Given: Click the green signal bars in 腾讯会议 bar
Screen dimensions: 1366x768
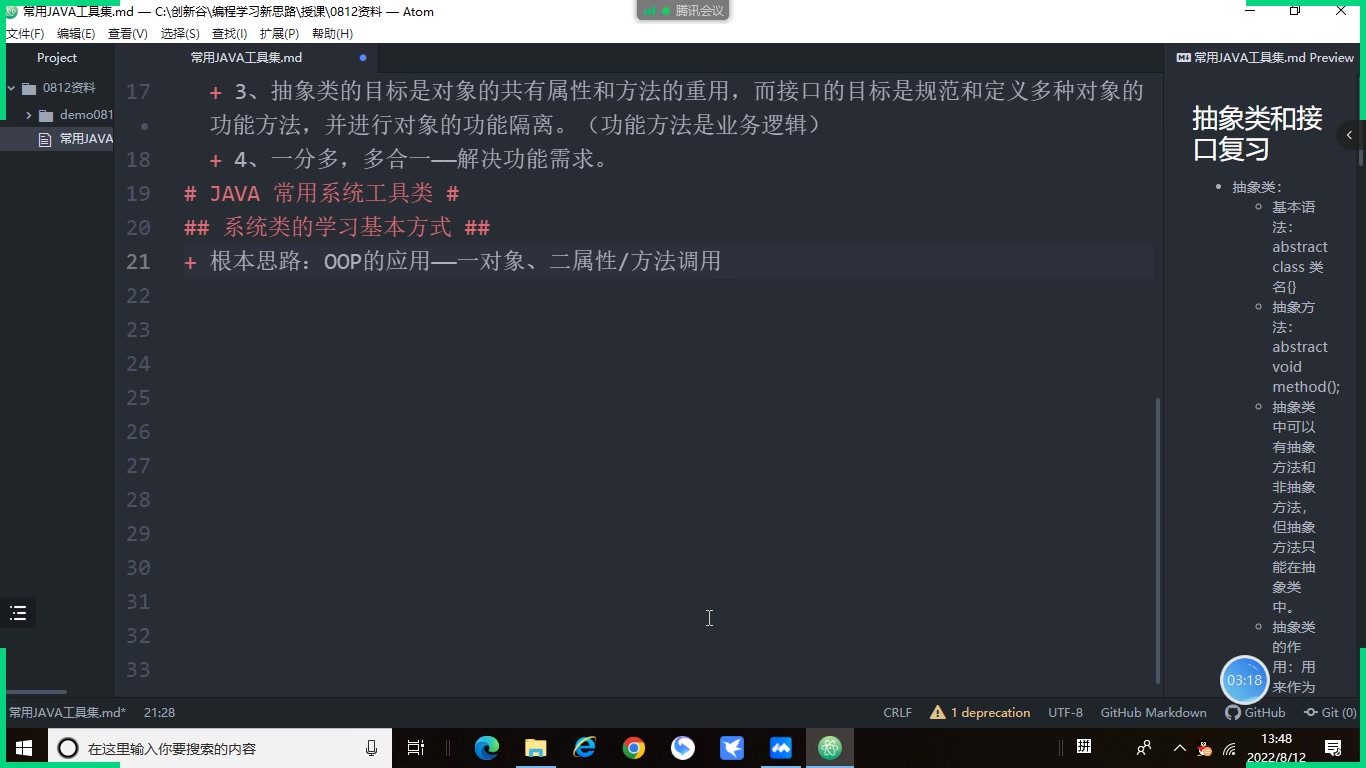Looking at the screenshot, I should click(x=650, y=11).
